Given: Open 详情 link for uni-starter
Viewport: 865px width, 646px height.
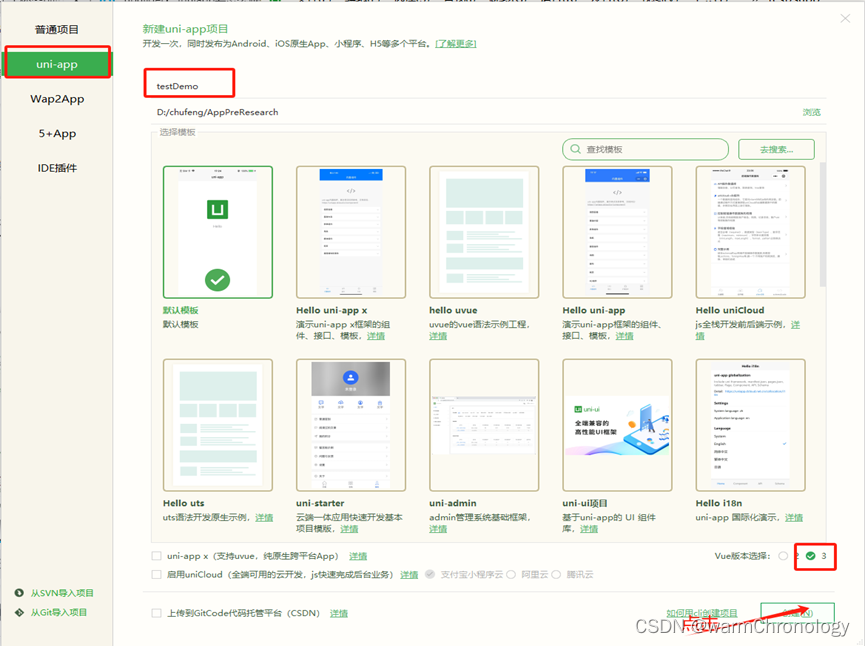Looking at the screenshot, I should [x=349, y=529].
